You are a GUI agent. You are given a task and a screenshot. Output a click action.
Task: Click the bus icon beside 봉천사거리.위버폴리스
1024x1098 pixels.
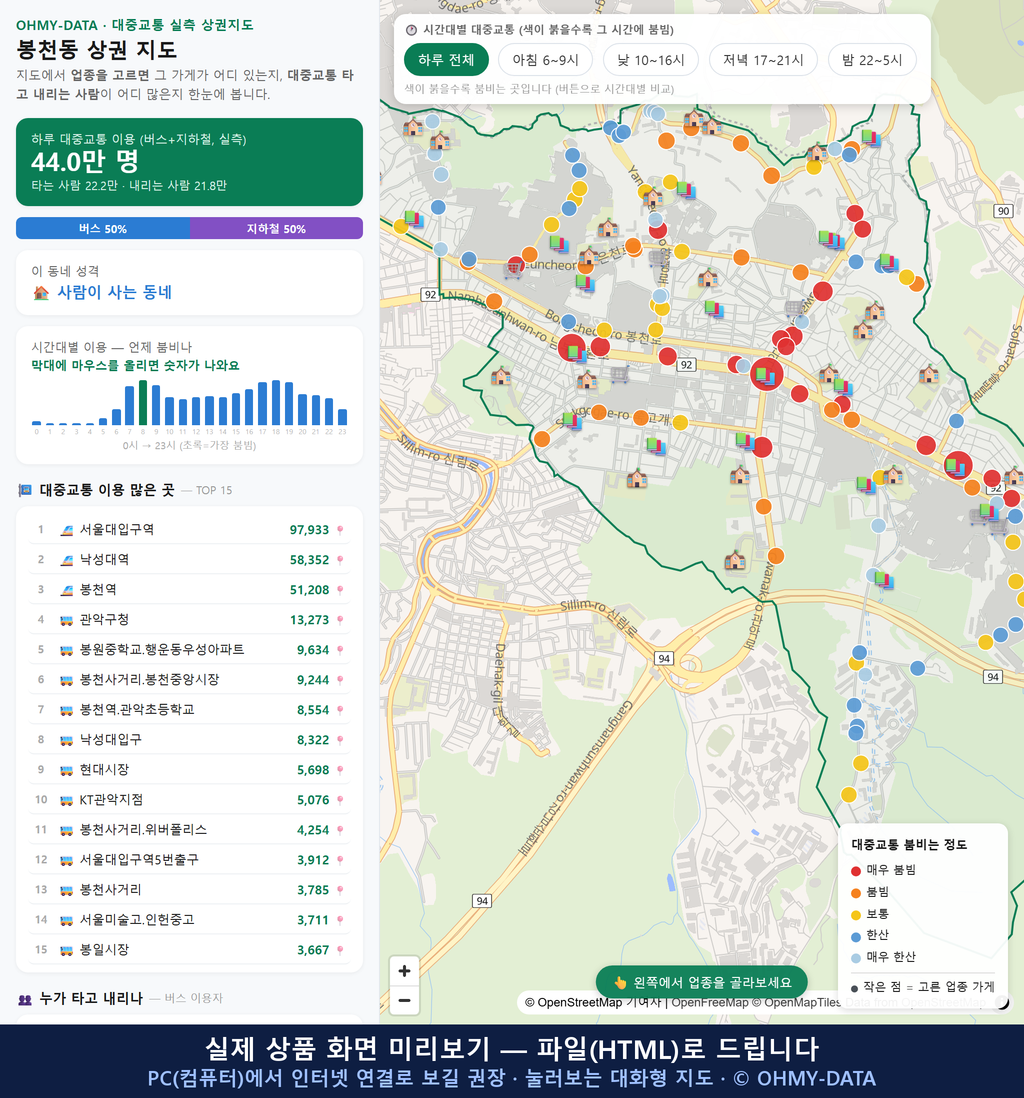coord(67,831)
